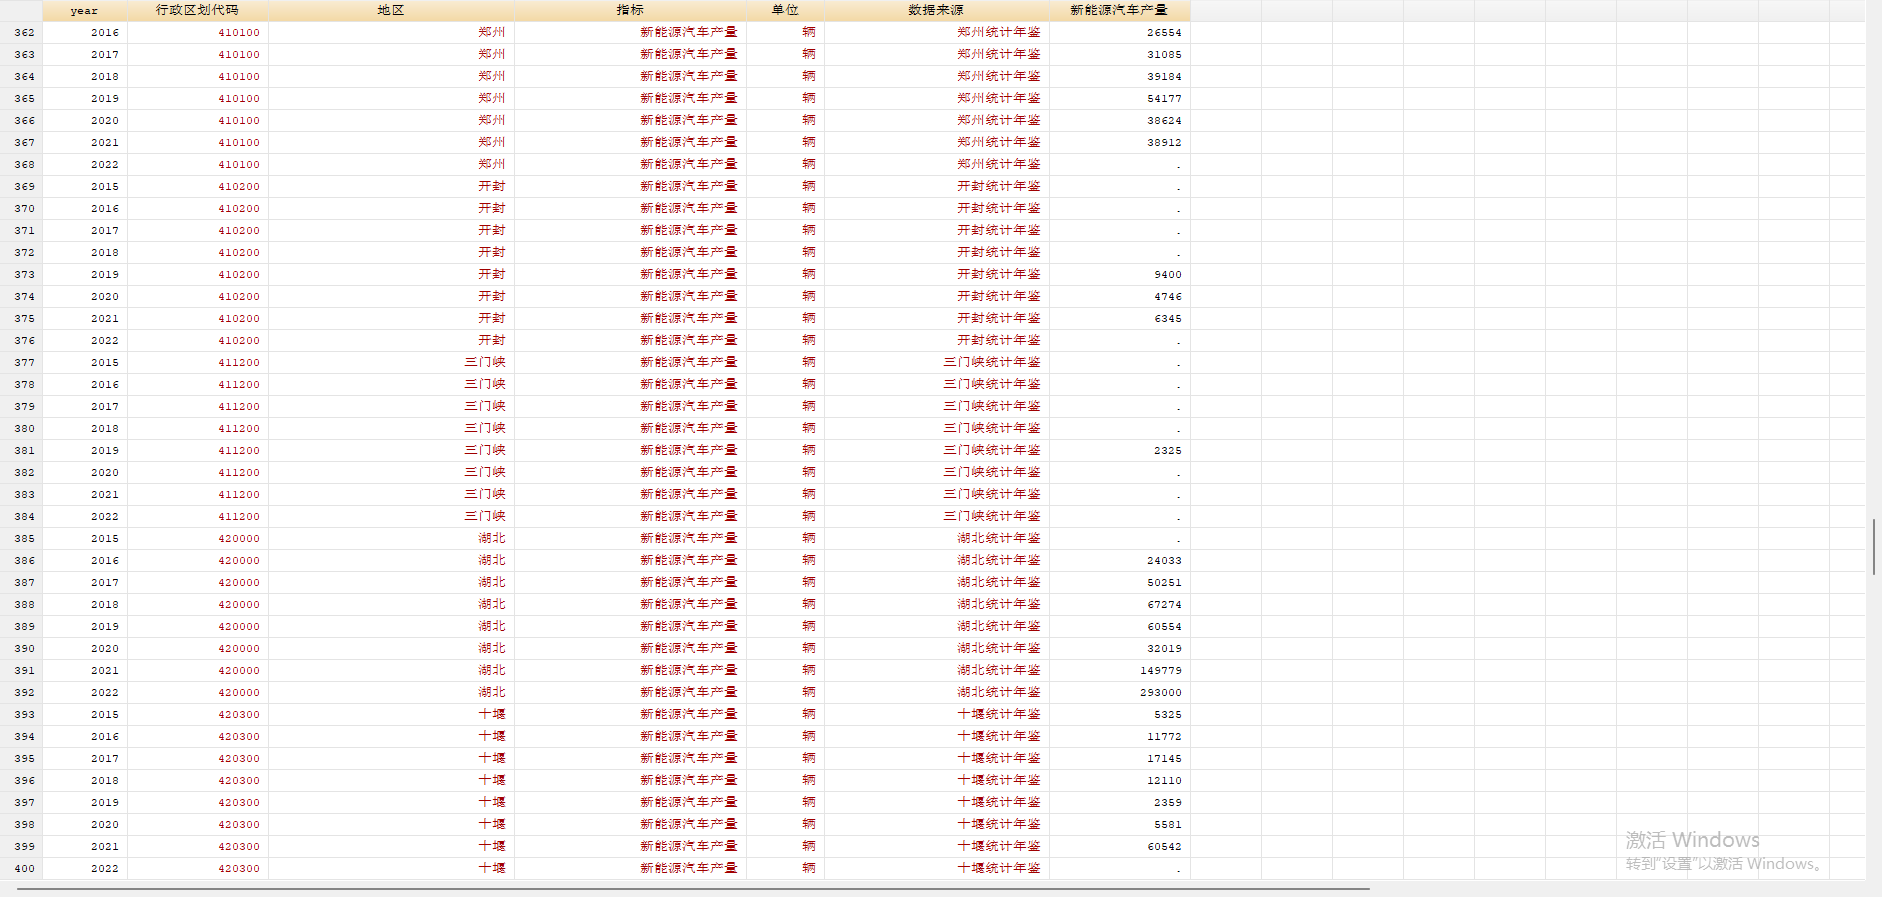
Task: Select the value 6345
Action: (1168, 319)
